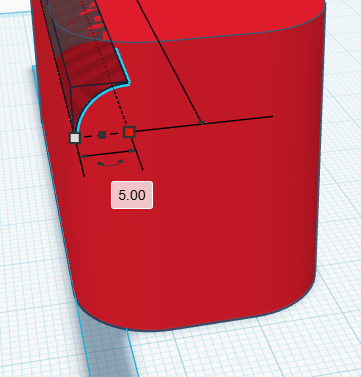This screenshot has height=377, width=361.
Task: Click the curved double-arrow rotation handle
Action: click(x=110, y=163)
